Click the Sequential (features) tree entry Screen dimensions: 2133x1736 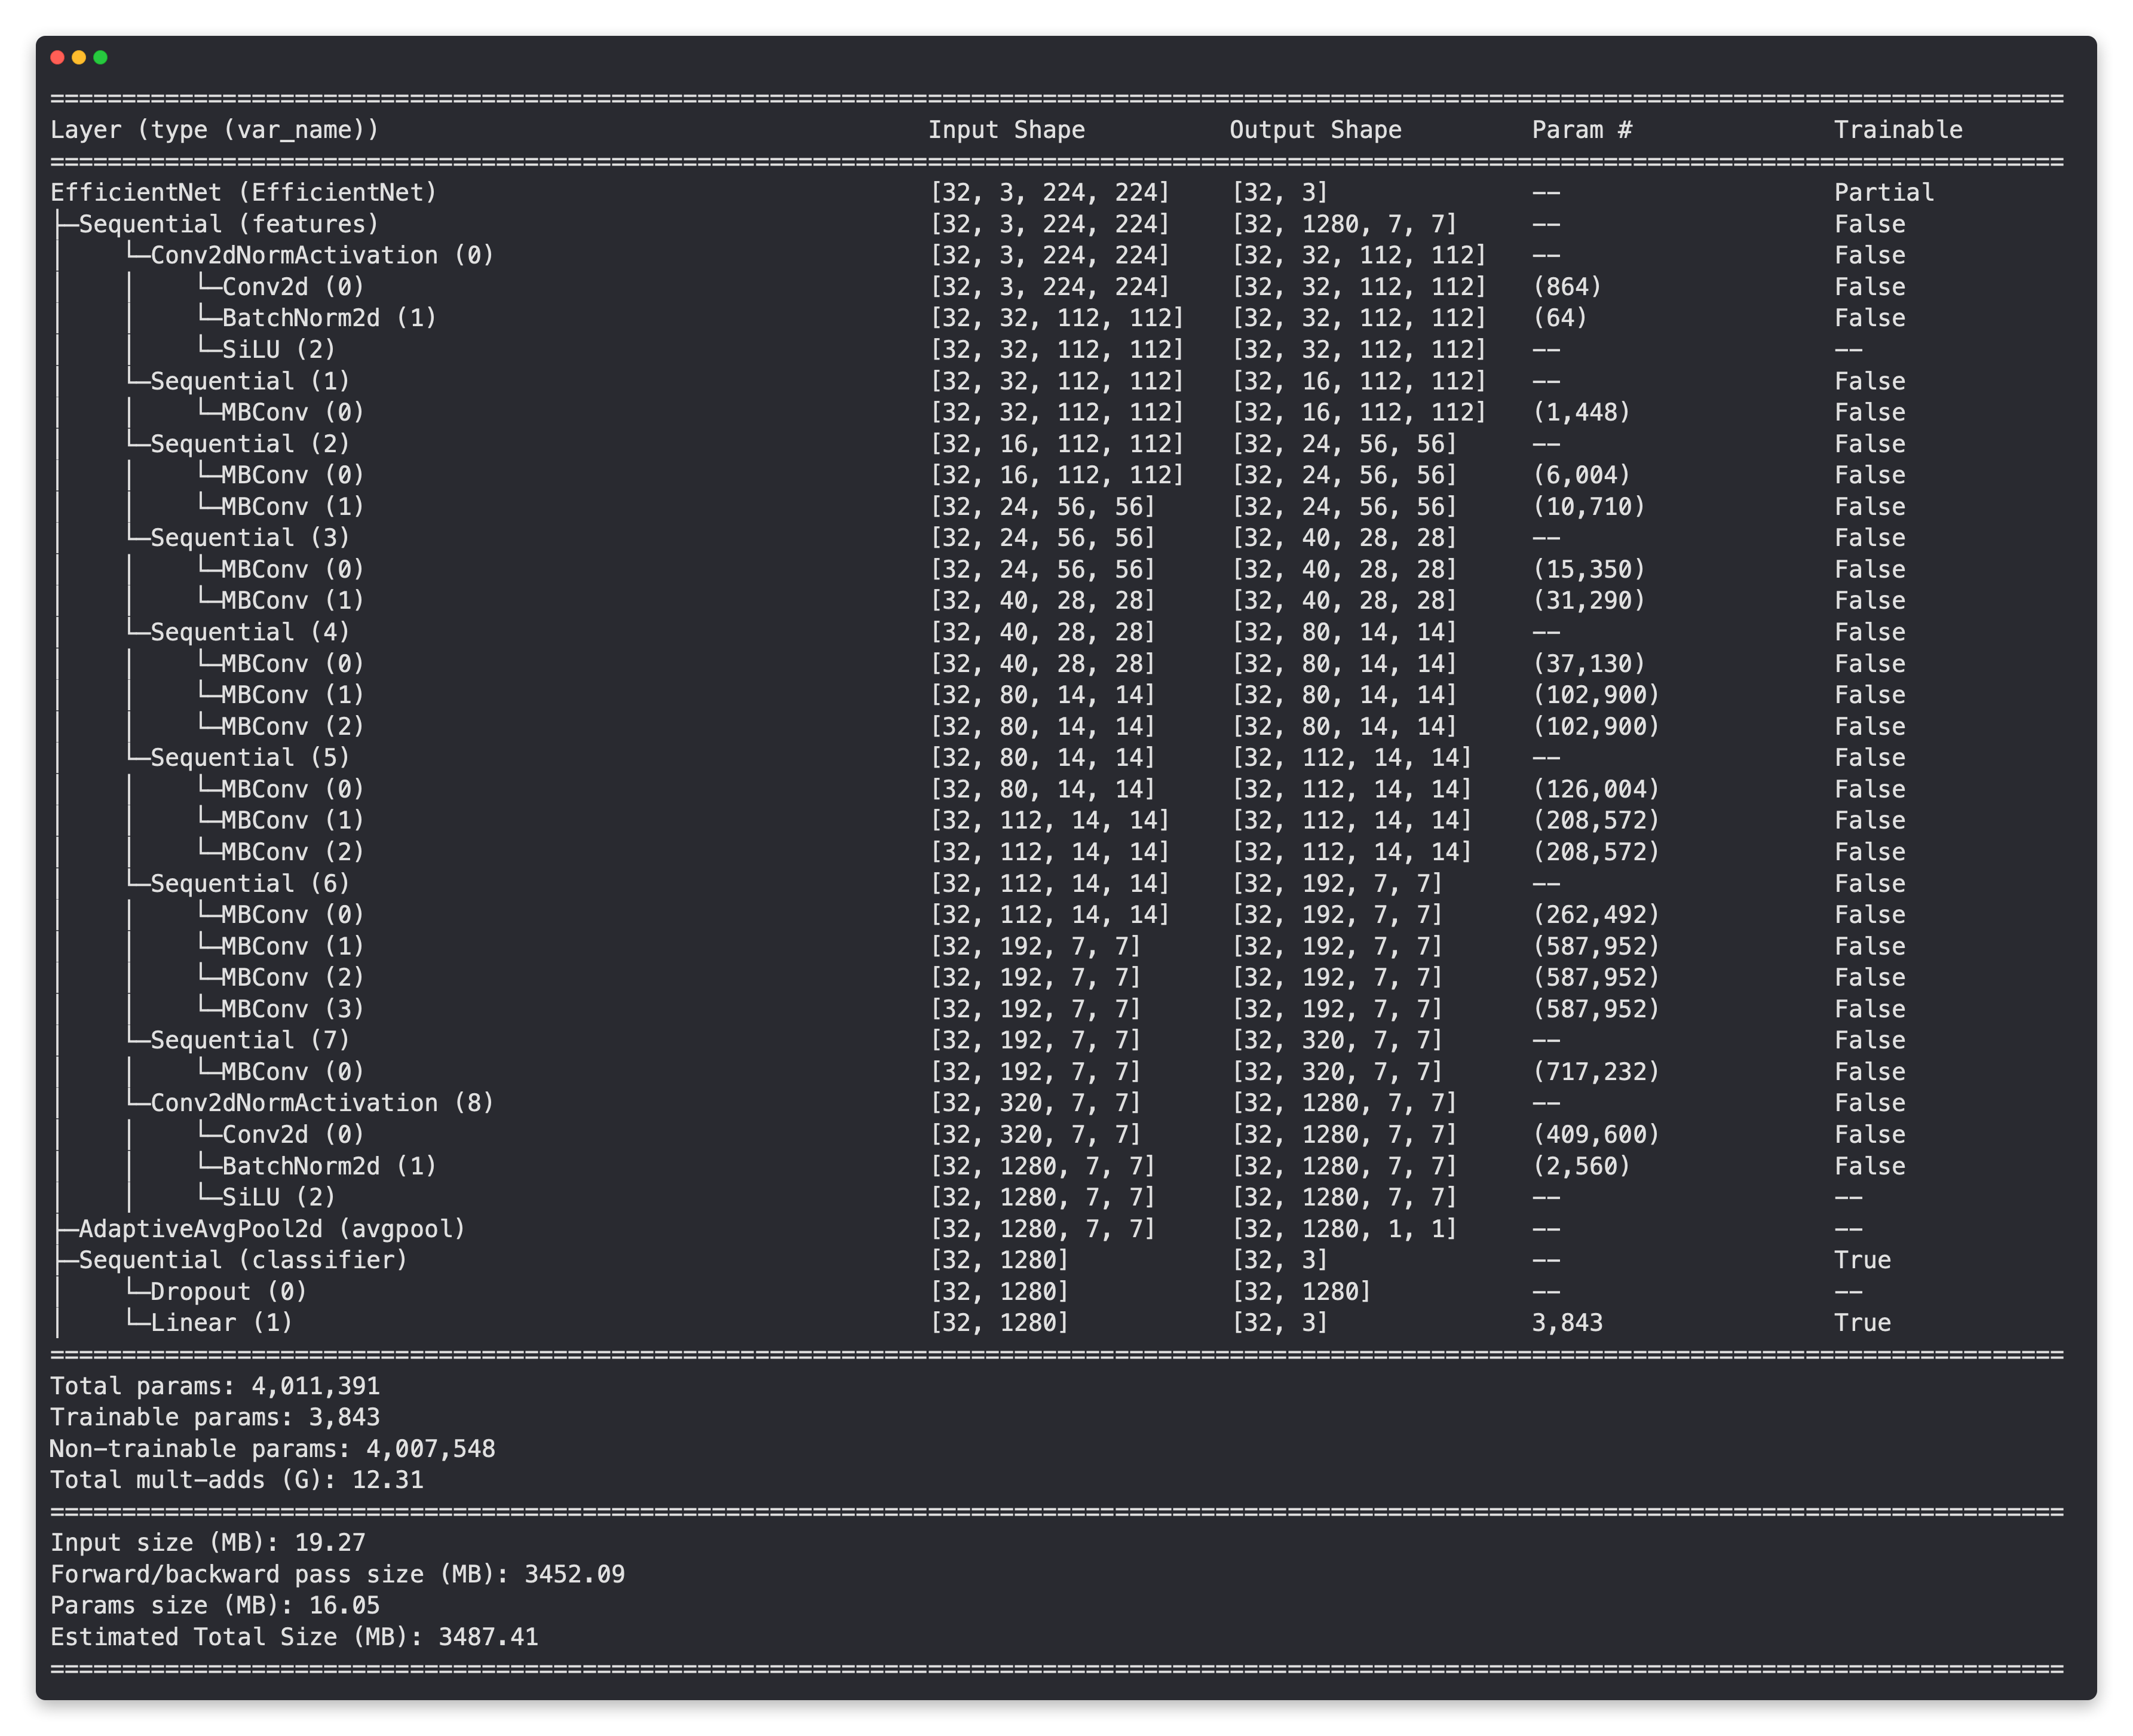point(228,224)
